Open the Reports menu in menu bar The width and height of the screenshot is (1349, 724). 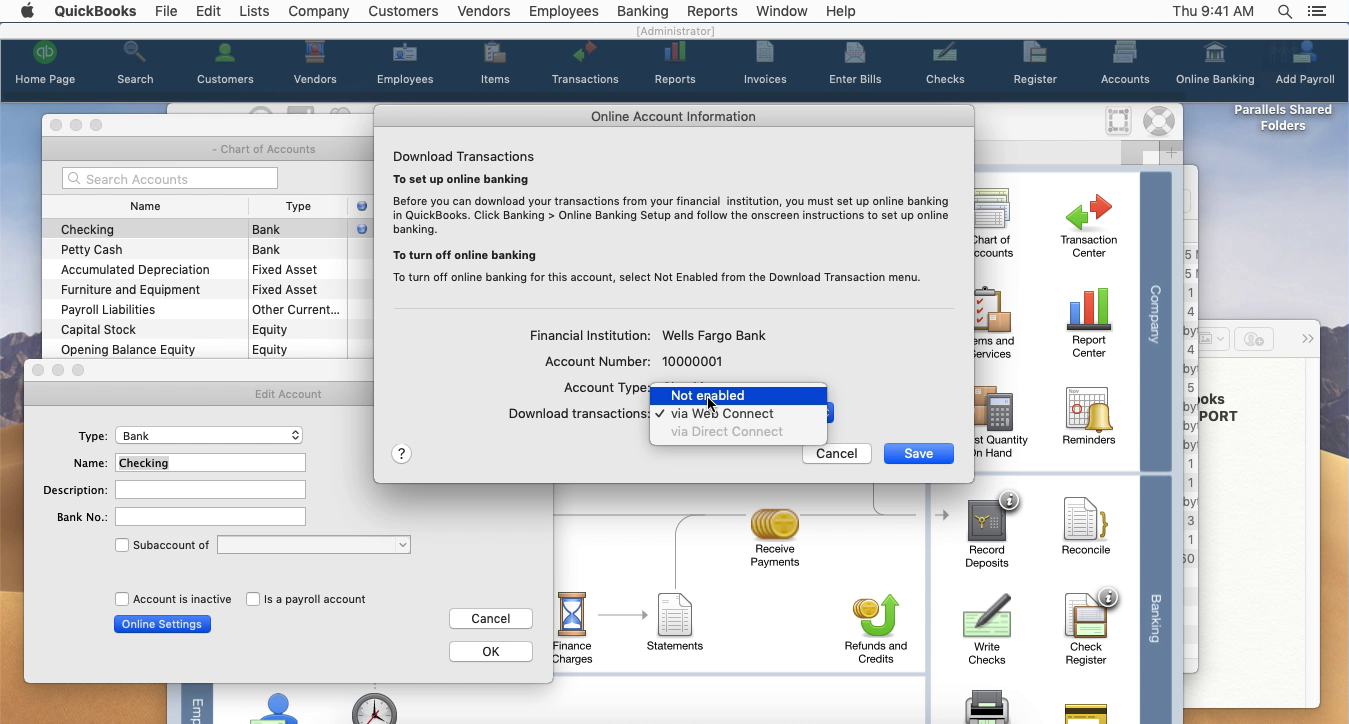[712, 11]
